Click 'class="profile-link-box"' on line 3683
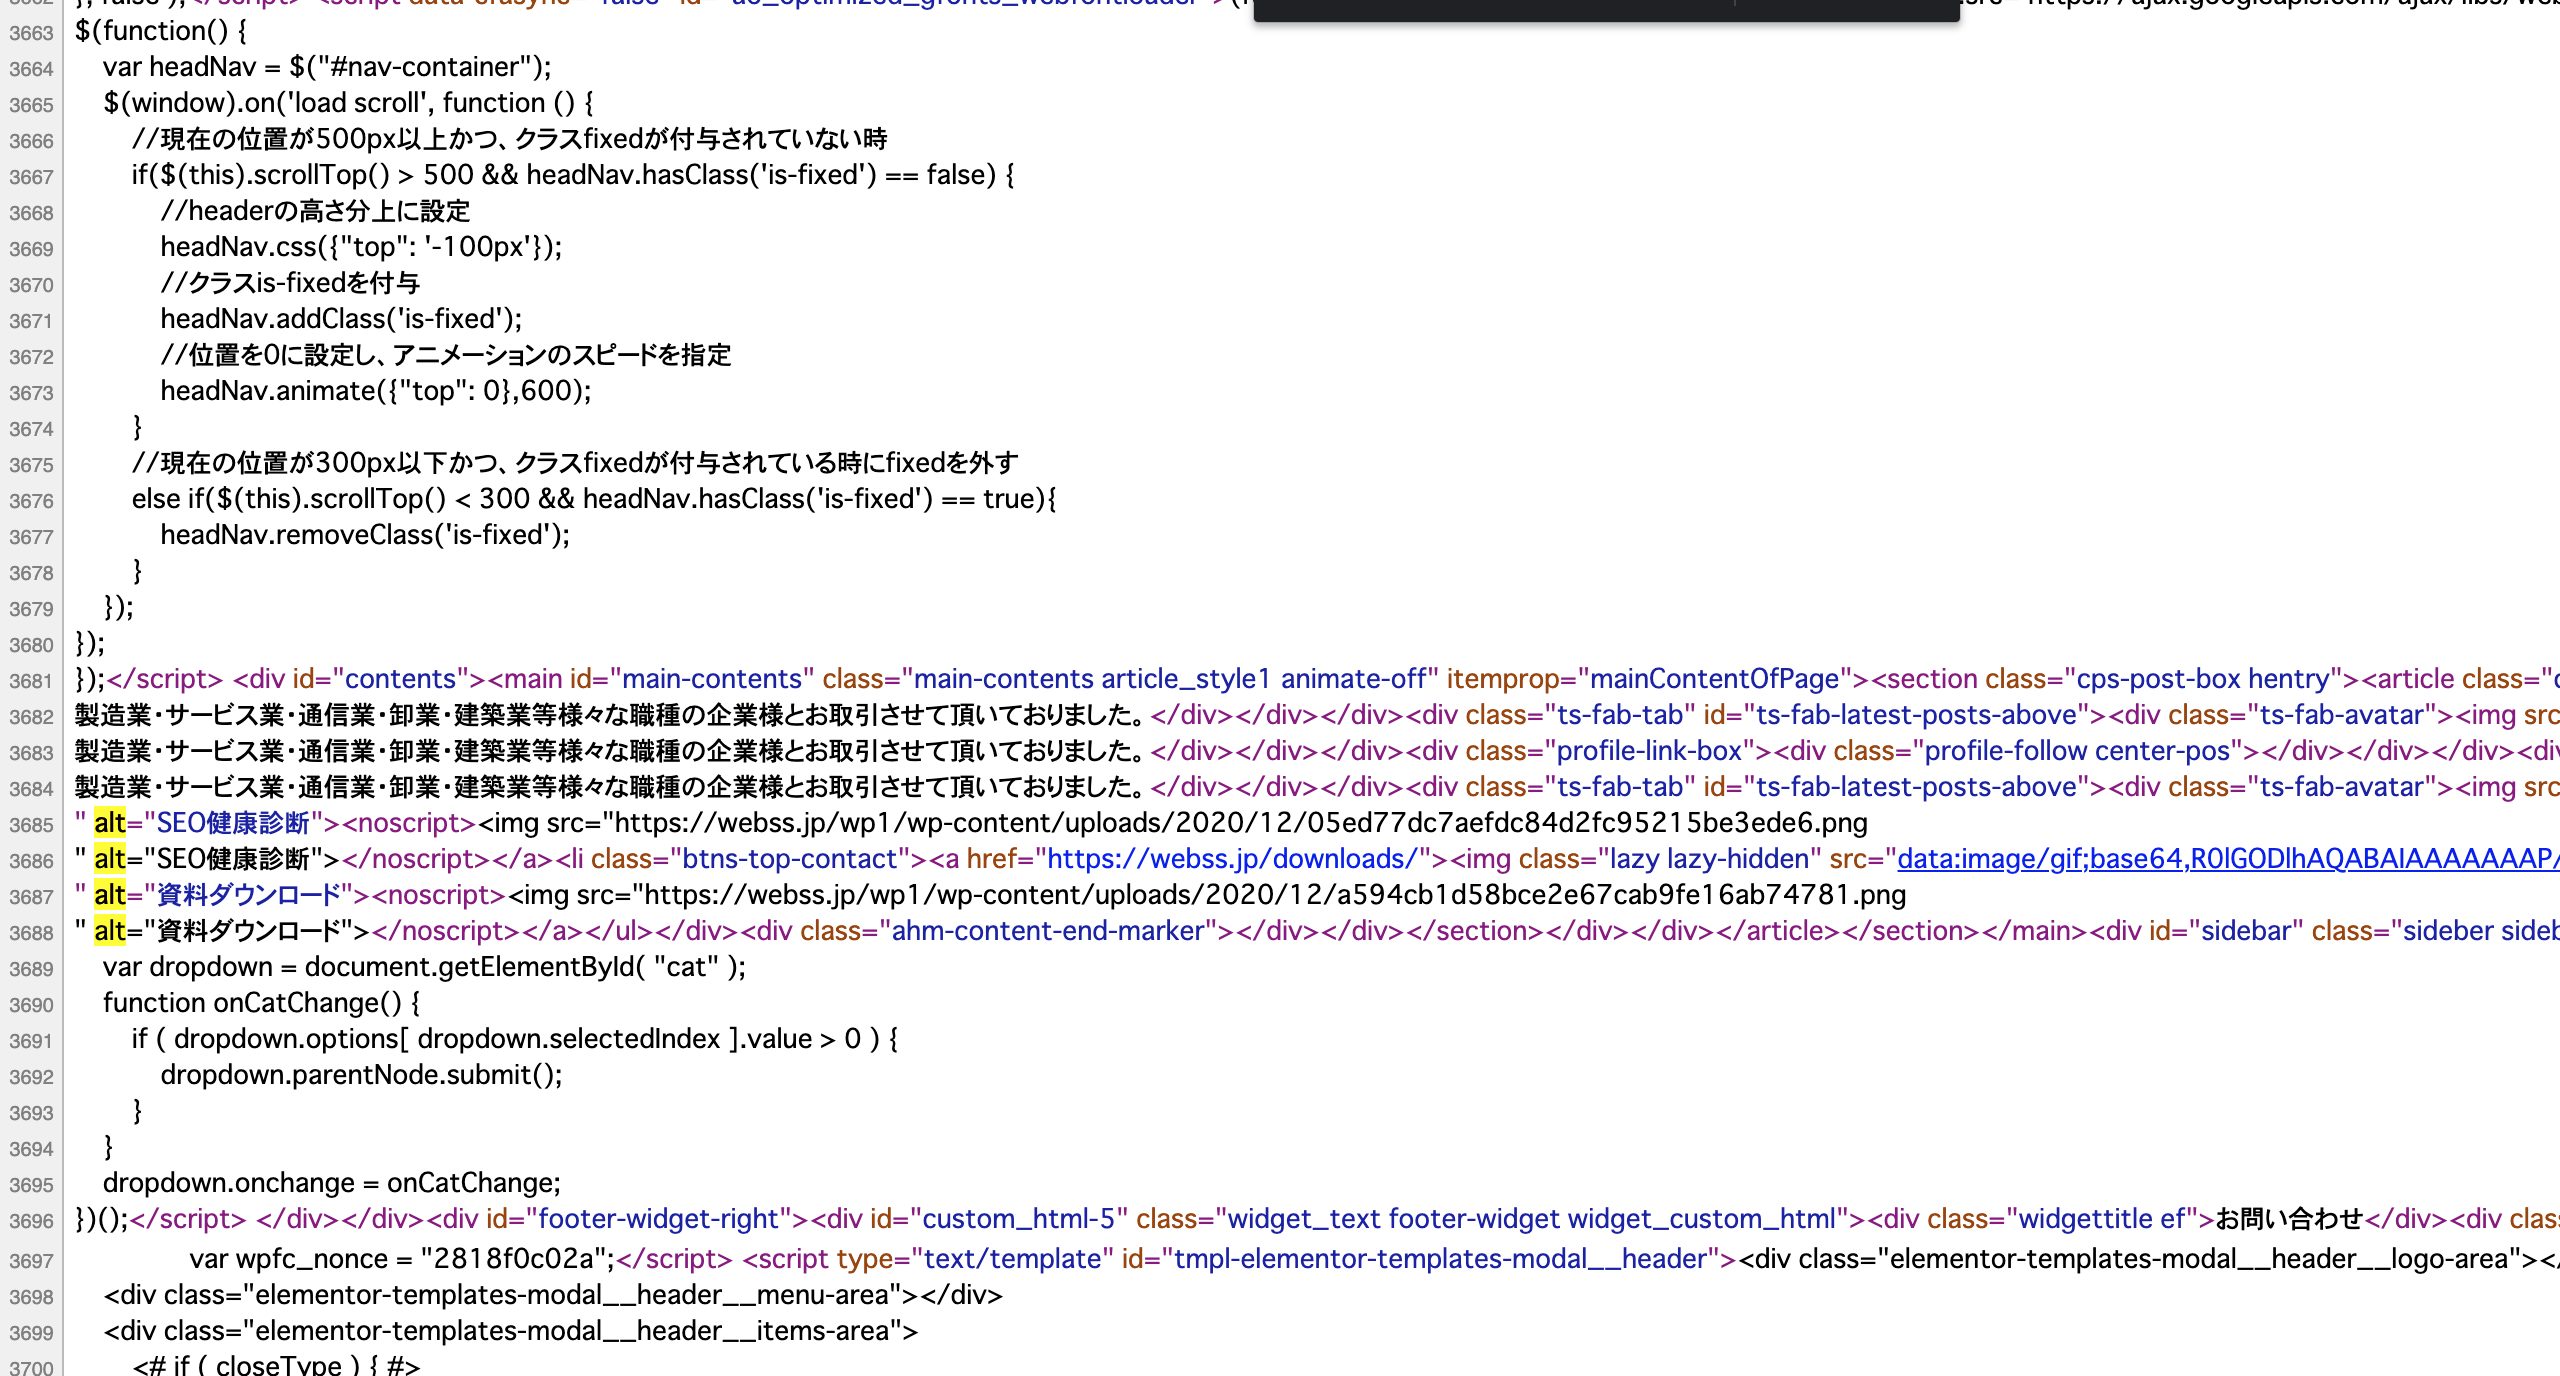This screenshot has height=1376, width=2560. point(1610,751)
